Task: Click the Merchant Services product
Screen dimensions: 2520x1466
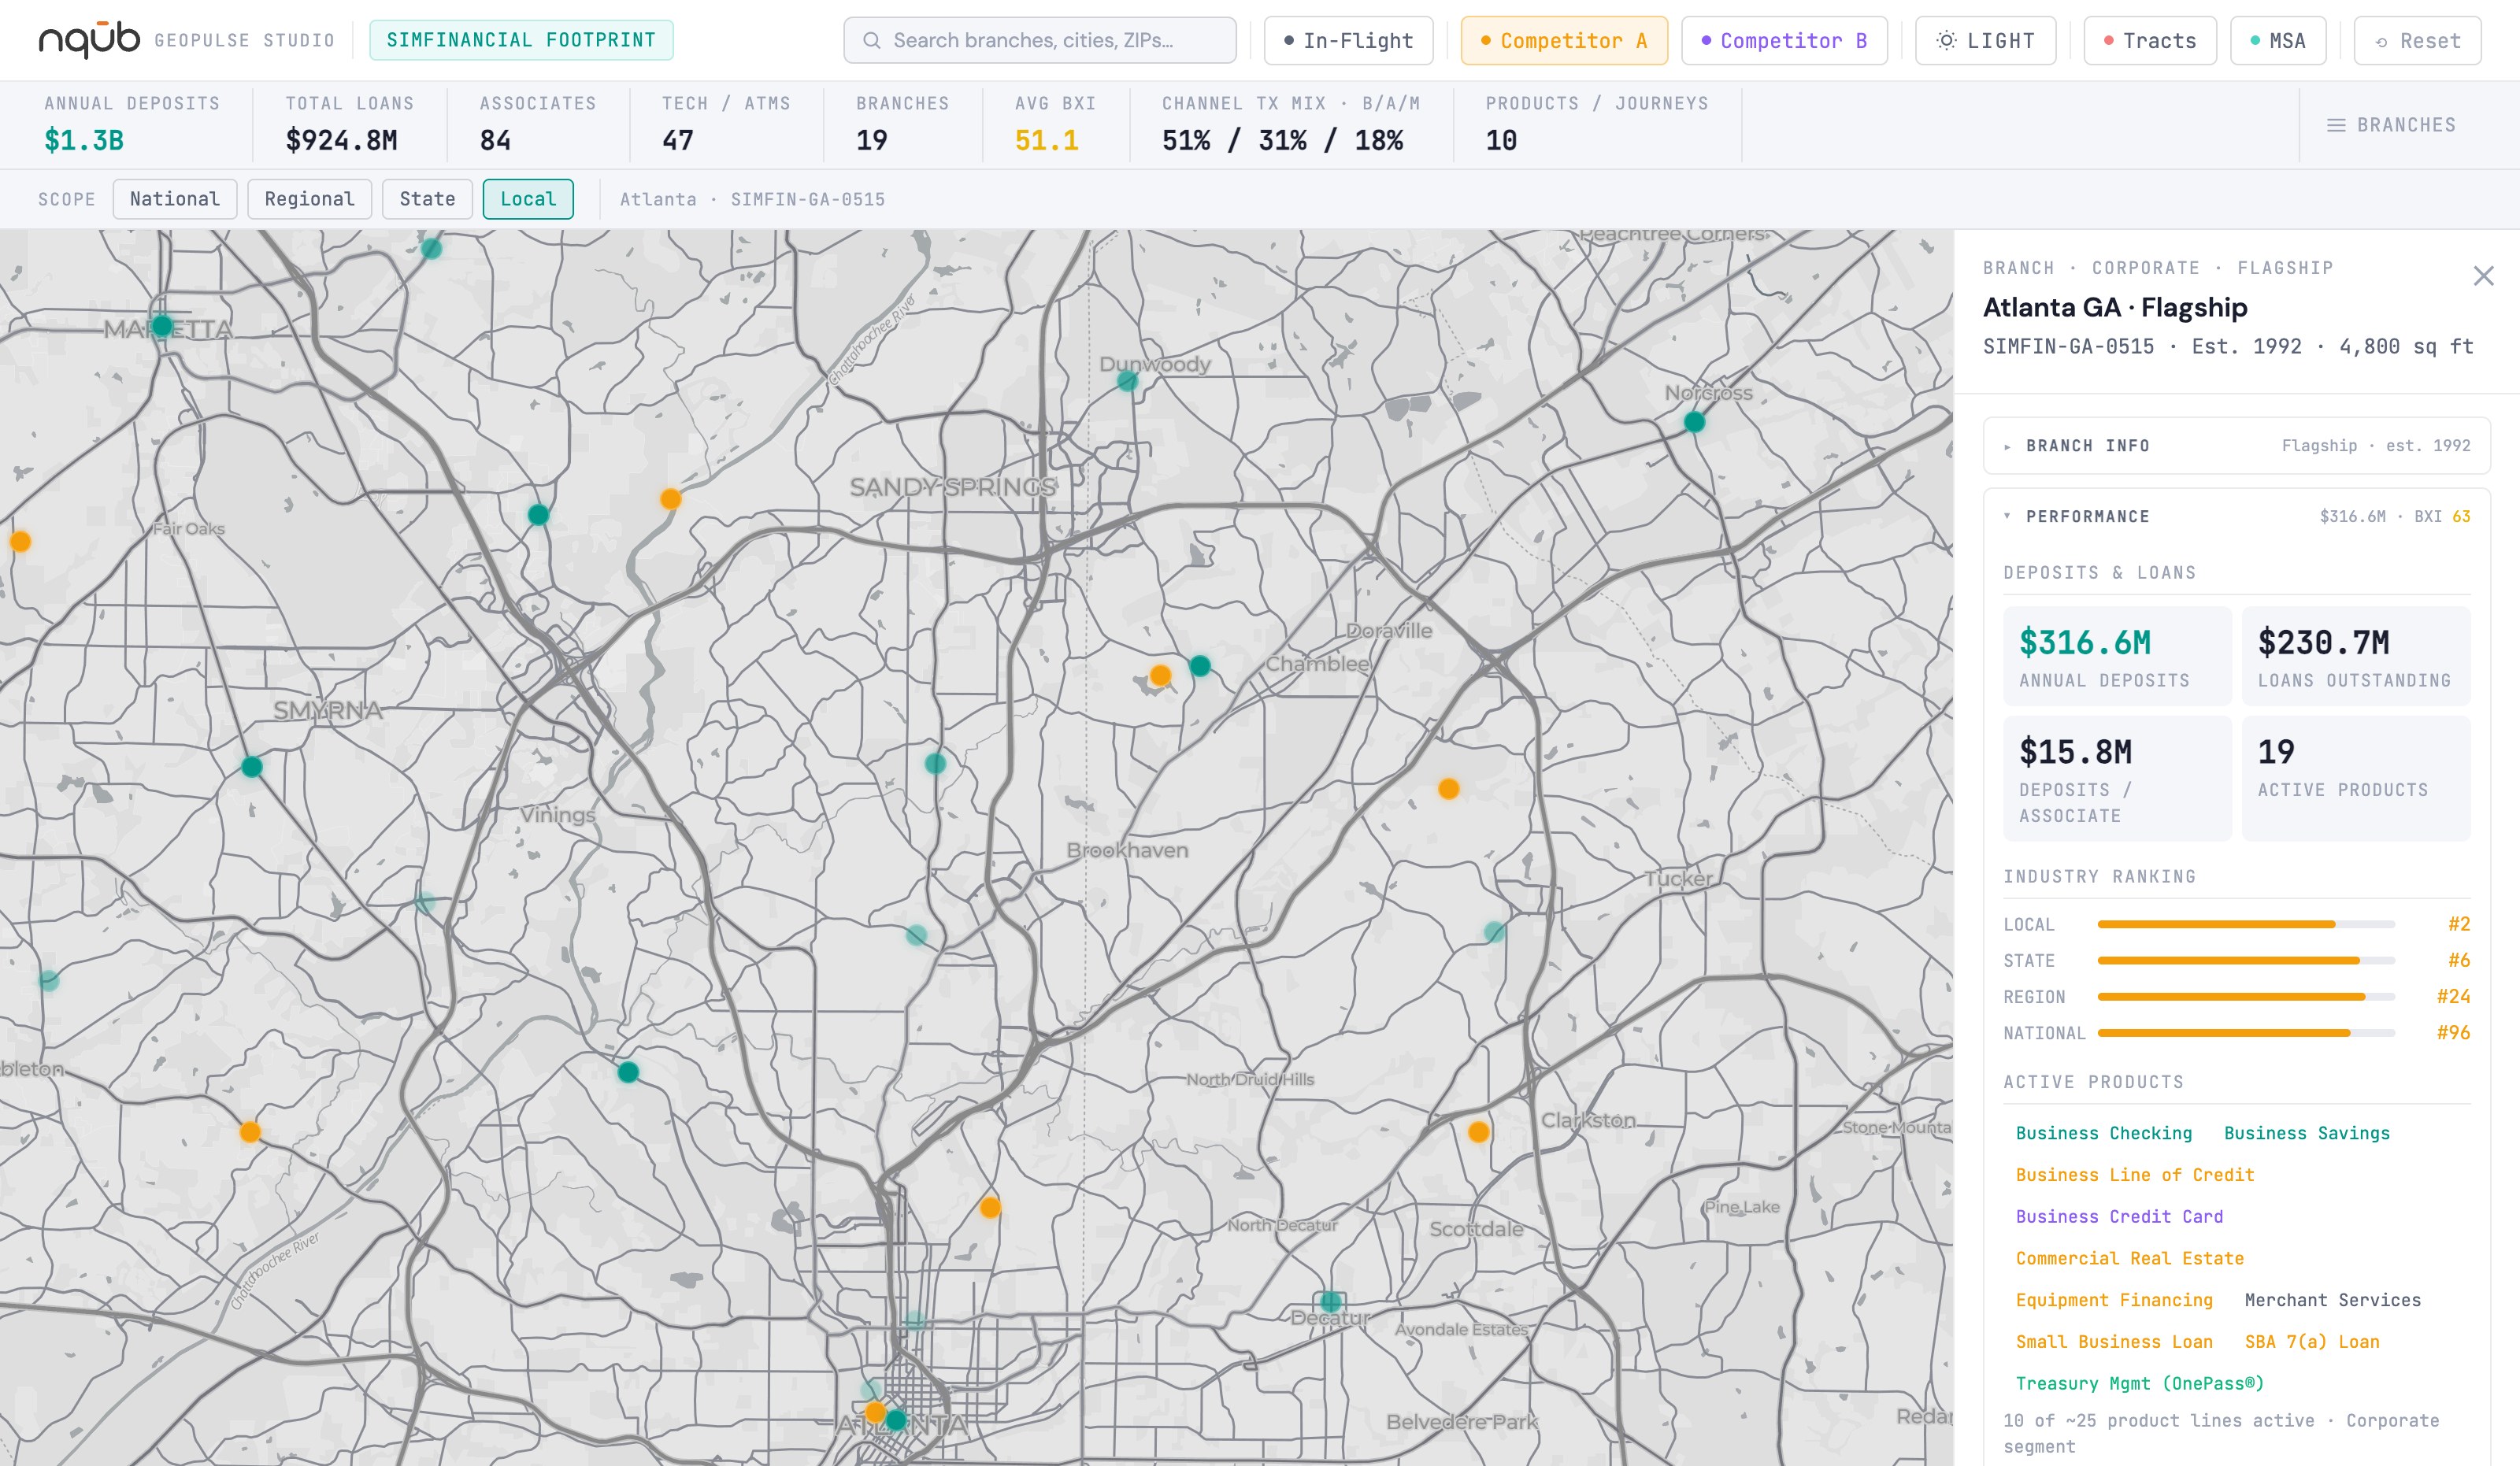Action: (2333, 1300)
